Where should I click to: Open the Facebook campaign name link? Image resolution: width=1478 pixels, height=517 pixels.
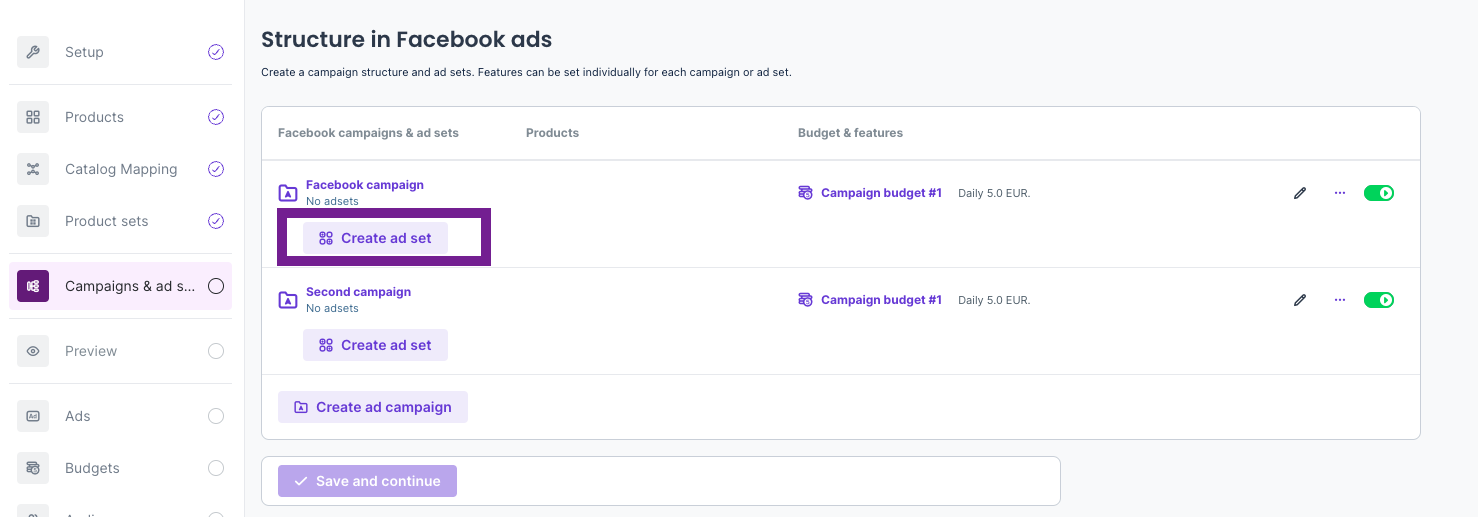click(x=365, y=185)
